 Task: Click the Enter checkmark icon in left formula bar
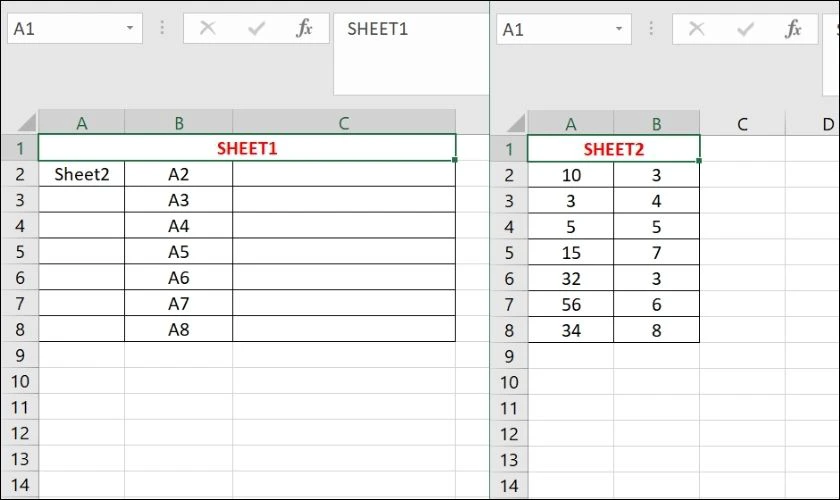(x=257, y=28)
